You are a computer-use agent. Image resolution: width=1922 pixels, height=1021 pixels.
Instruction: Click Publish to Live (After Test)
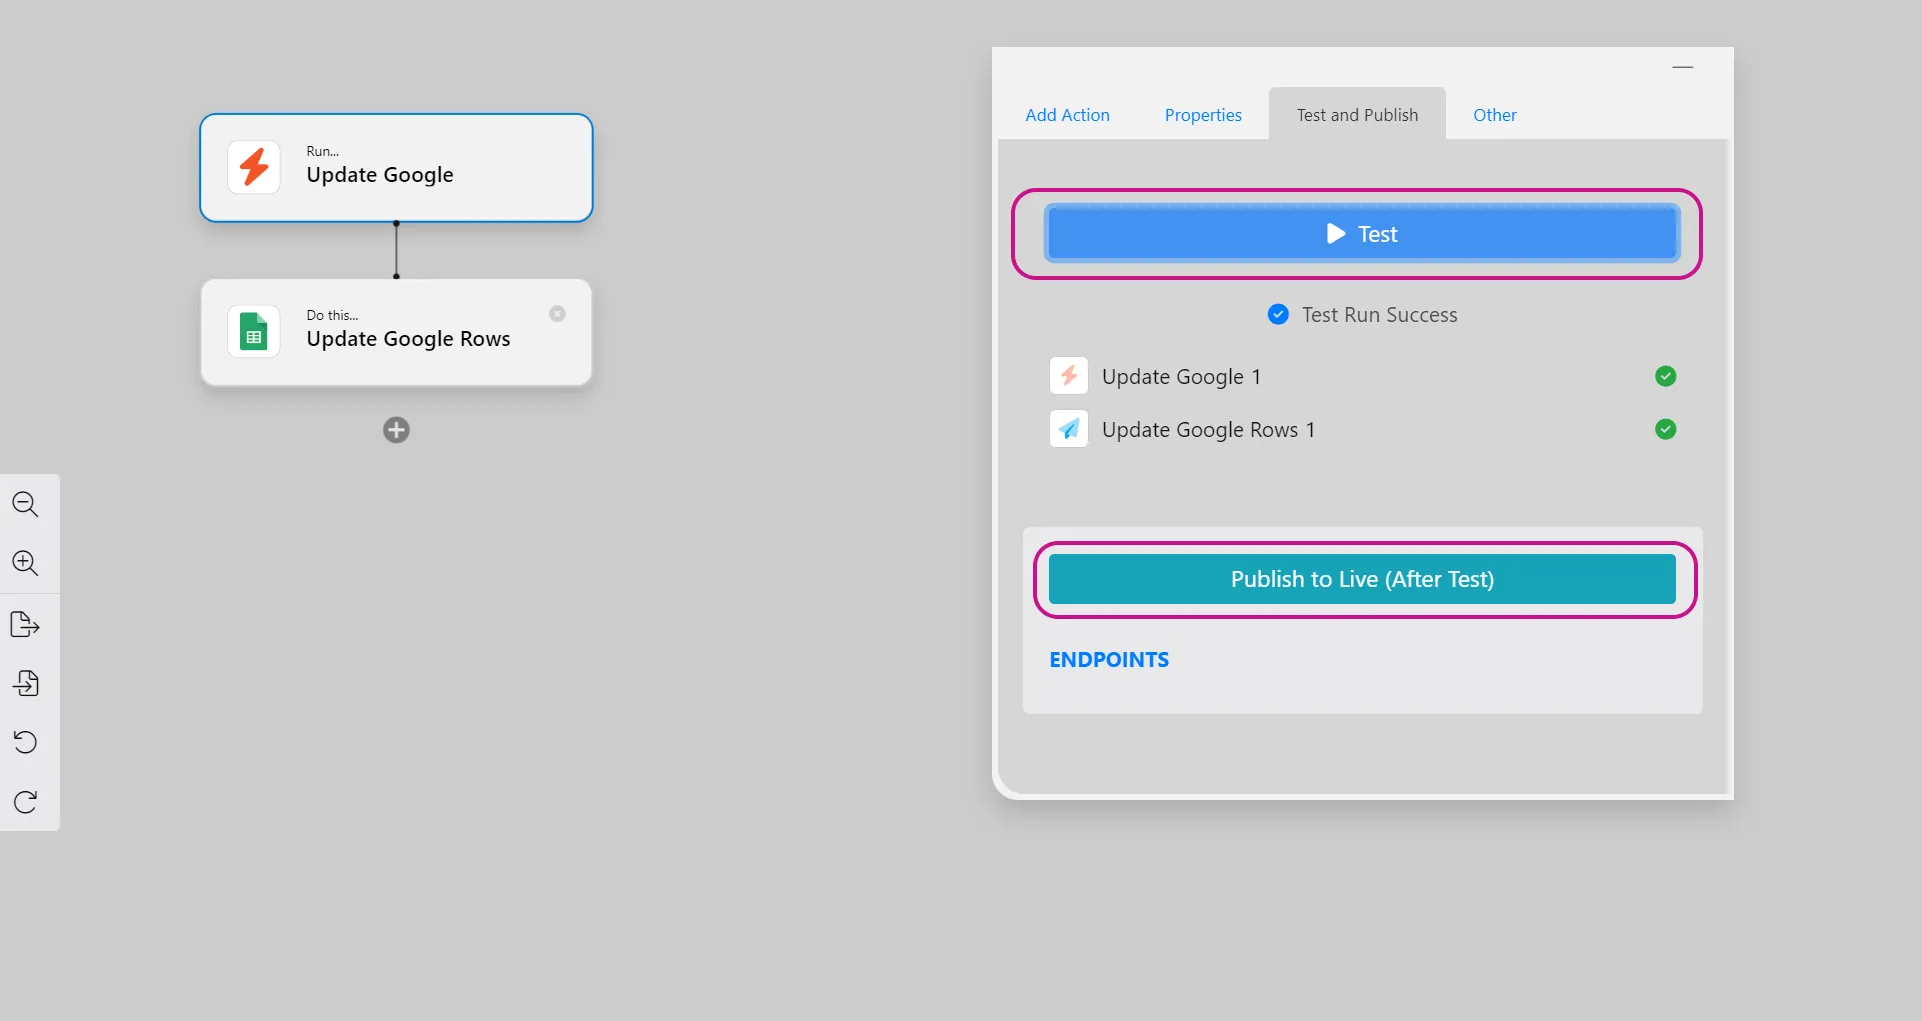click(1362, 579)
